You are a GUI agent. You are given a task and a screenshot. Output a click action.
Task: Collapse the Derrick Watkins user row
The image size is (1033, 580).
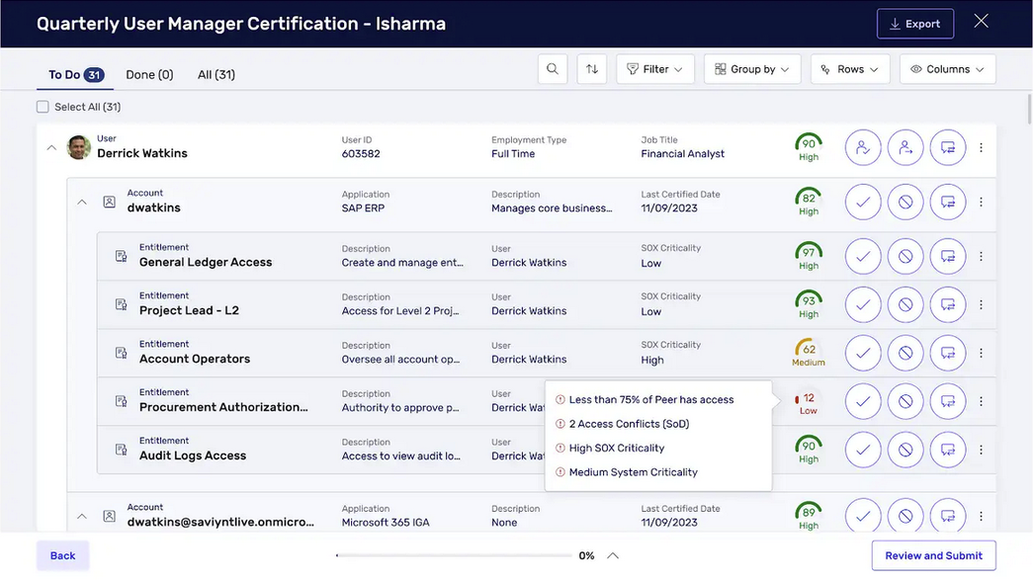tap(51, 148)
